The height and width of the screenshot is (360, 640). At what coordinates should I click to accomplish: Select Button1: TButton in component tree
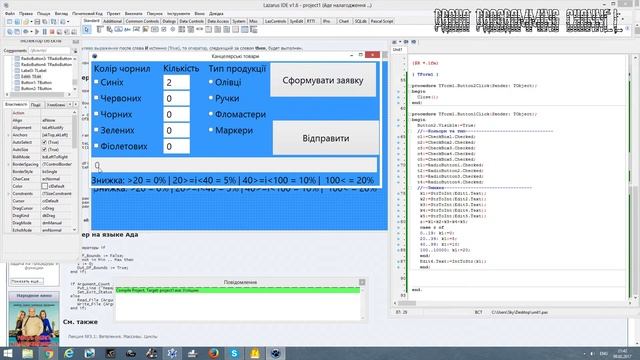tap(36, 82)
